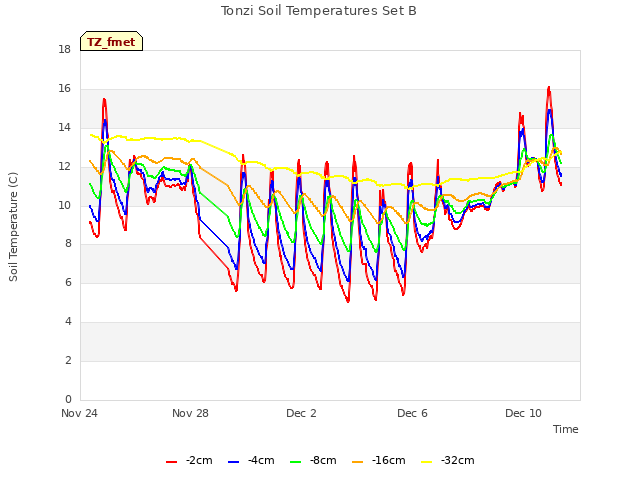Select the chart title Tonzi Soil Temperatures Set B

click(319, 11)
